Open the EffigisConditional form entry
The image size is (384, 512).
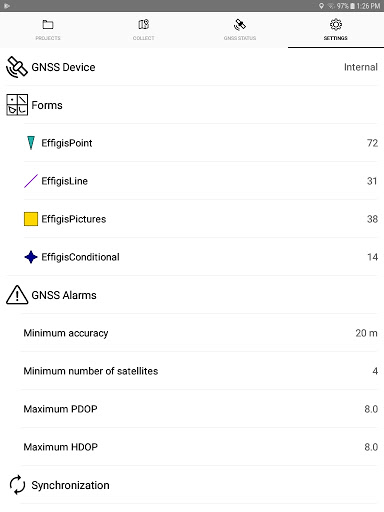201,257
